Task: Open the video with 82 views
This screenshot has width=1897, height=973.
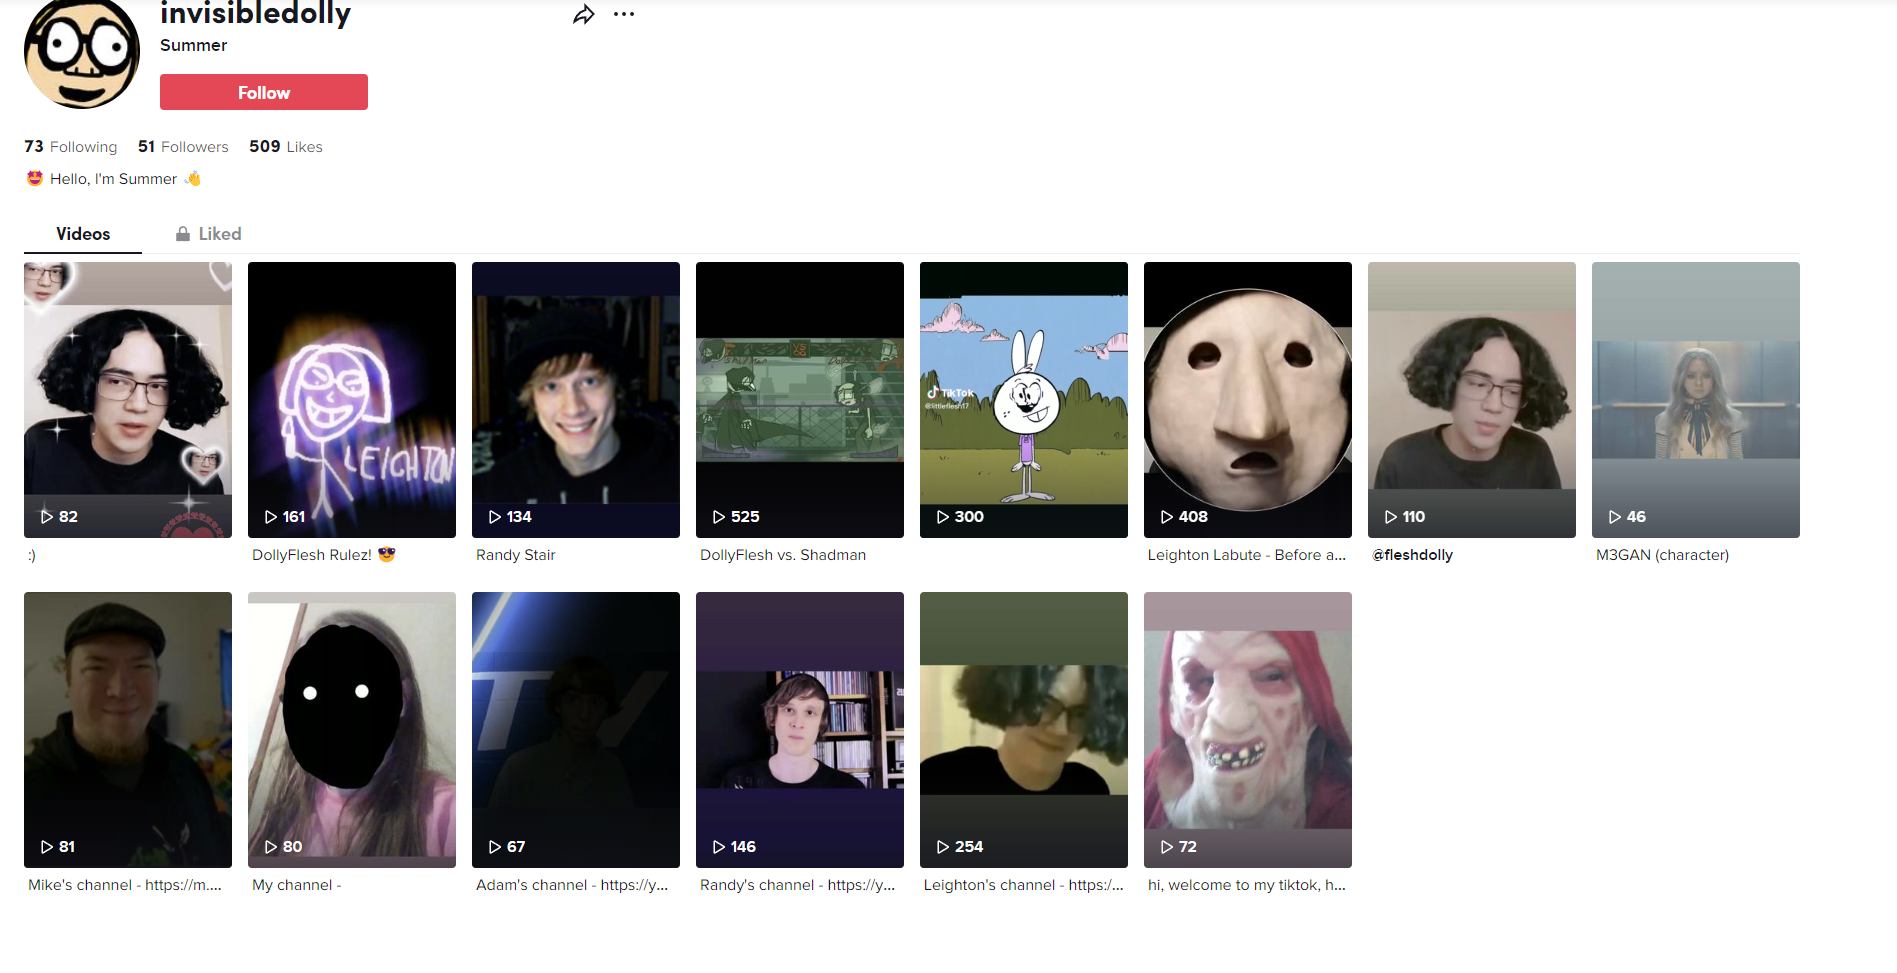Action: tap(128, 400)
